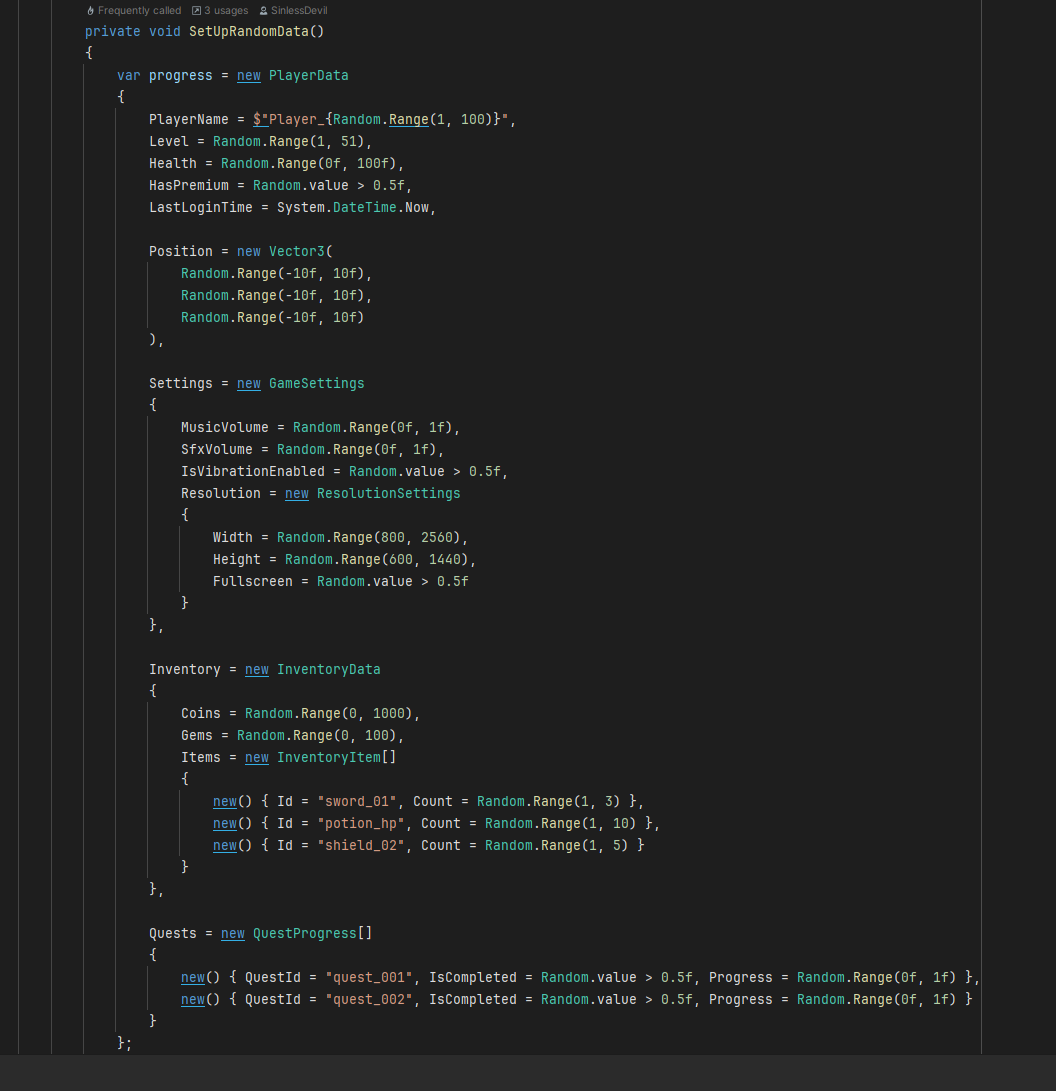Screen dimensions: 1056x1091
Task: Click new() on the quest_001 line
Action: [x=201, y=978]
